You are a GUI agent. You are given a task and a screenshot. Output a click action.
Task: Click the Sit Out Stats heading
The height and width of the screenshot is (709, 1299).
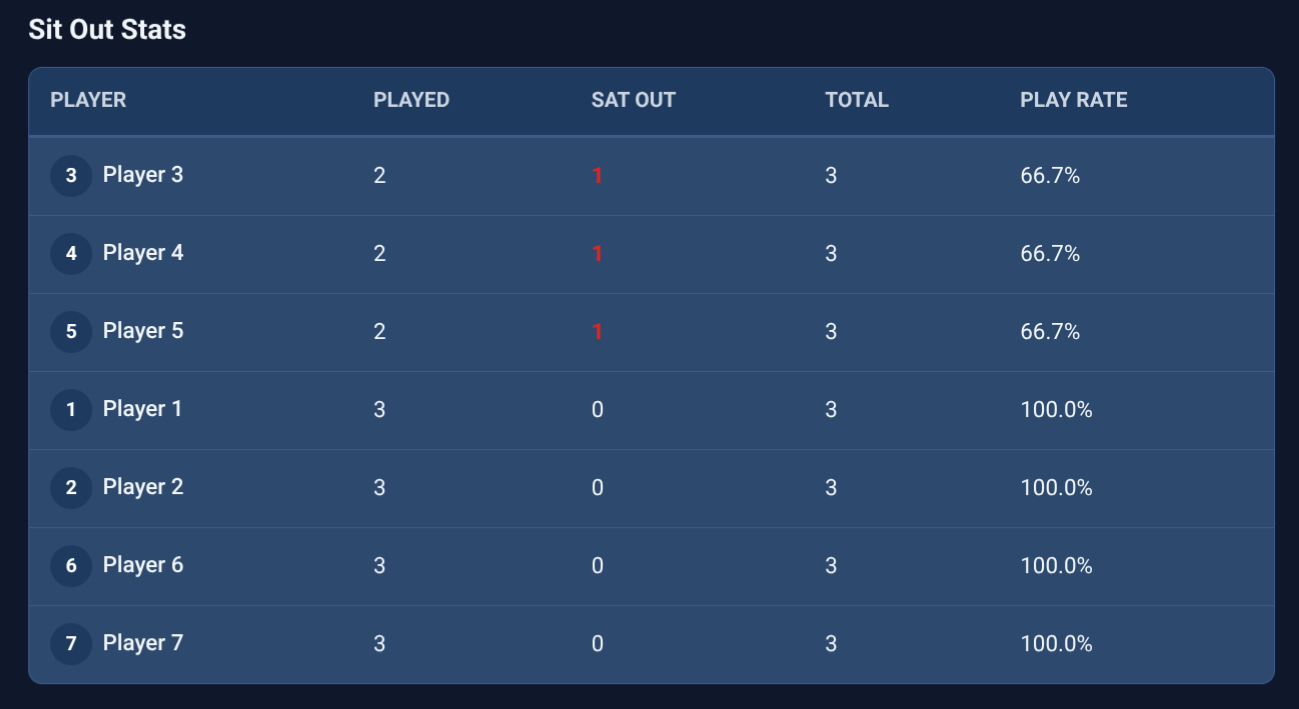point(107,30)
